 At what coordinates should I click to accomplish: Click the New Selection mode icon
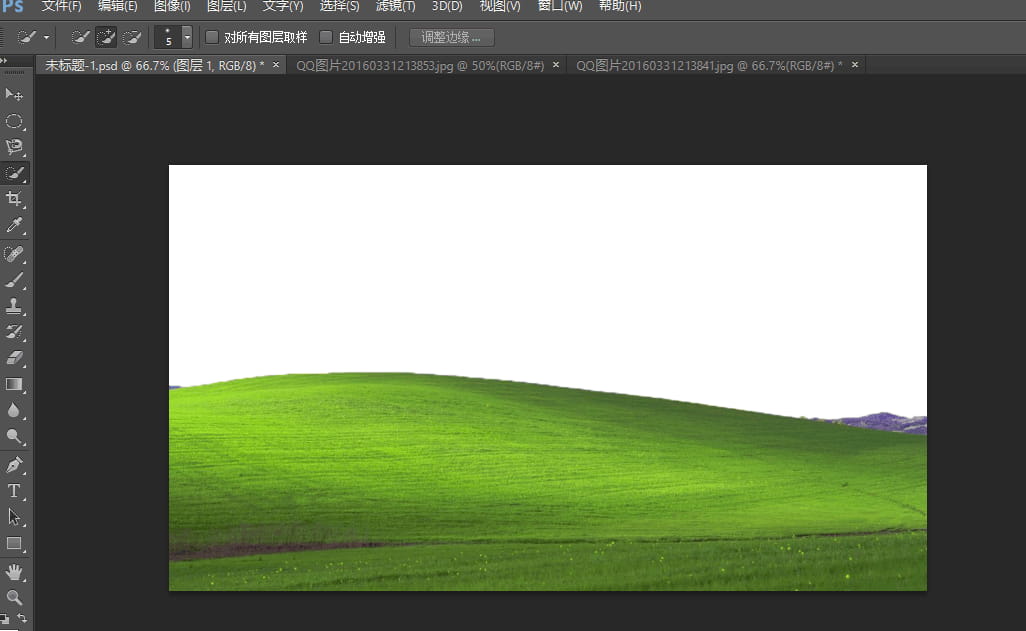point(80,37)
